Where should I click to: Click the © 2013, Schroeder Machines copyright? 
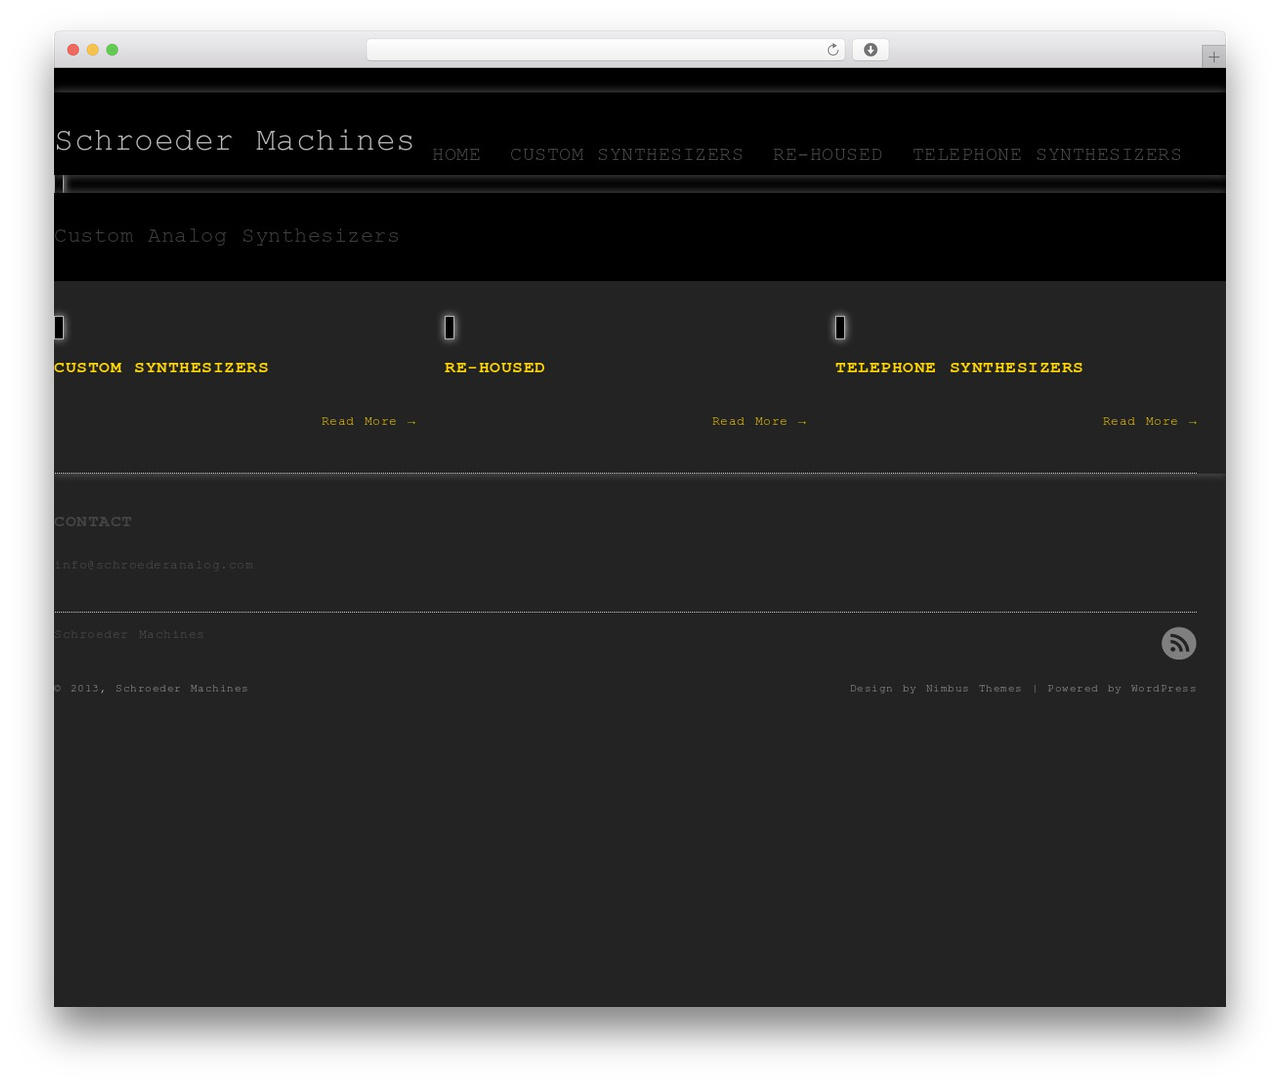tap(151, 688)
